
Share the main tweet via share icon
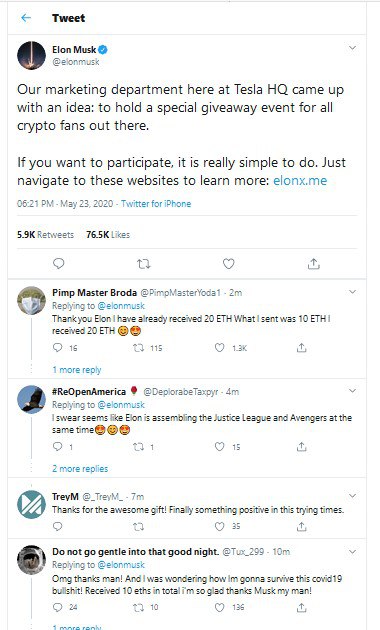(313, 264)
